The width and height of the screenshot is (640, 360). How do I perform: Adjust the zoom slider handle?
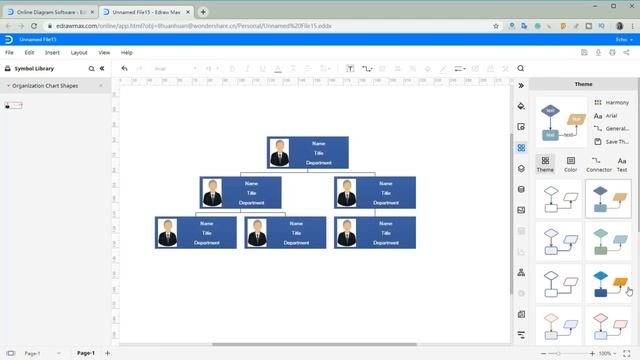pos(558,353)
